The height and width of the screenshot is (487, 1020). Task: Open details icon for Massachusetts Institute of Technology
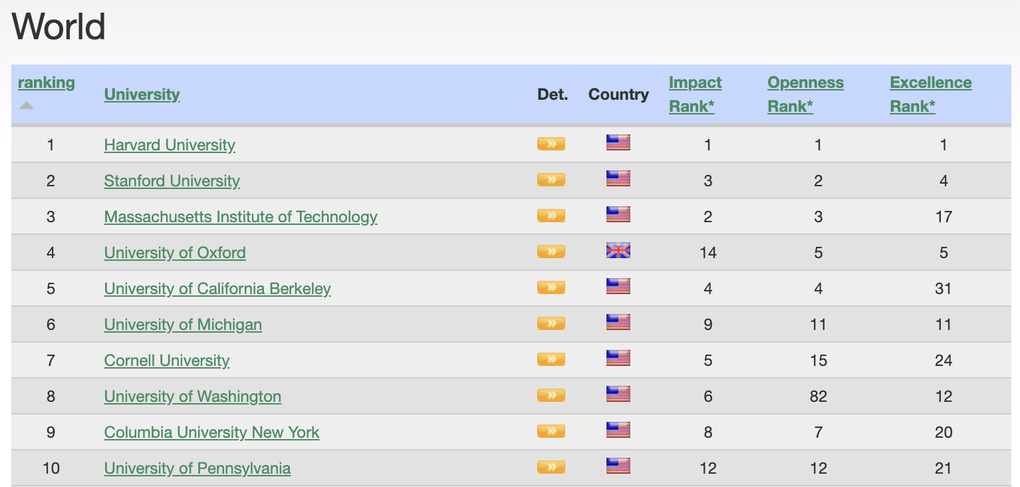[551, 216]
